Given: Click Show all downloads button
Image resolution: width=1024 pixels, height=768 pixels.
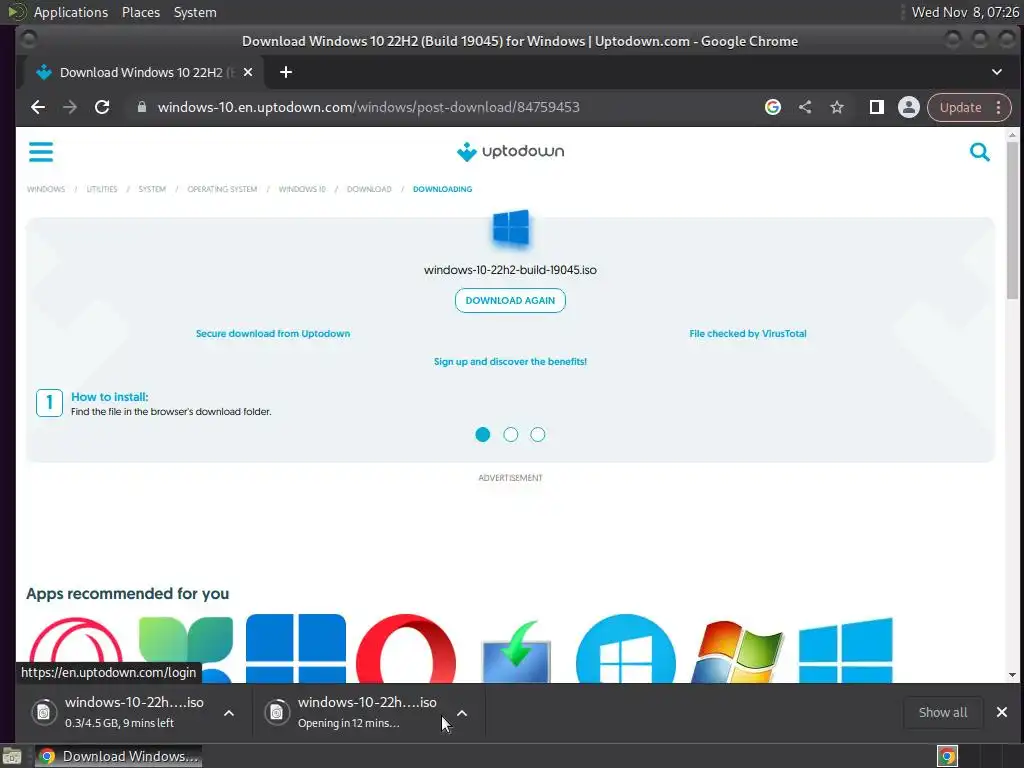Looking at the screenshot, I should (943, 712).
